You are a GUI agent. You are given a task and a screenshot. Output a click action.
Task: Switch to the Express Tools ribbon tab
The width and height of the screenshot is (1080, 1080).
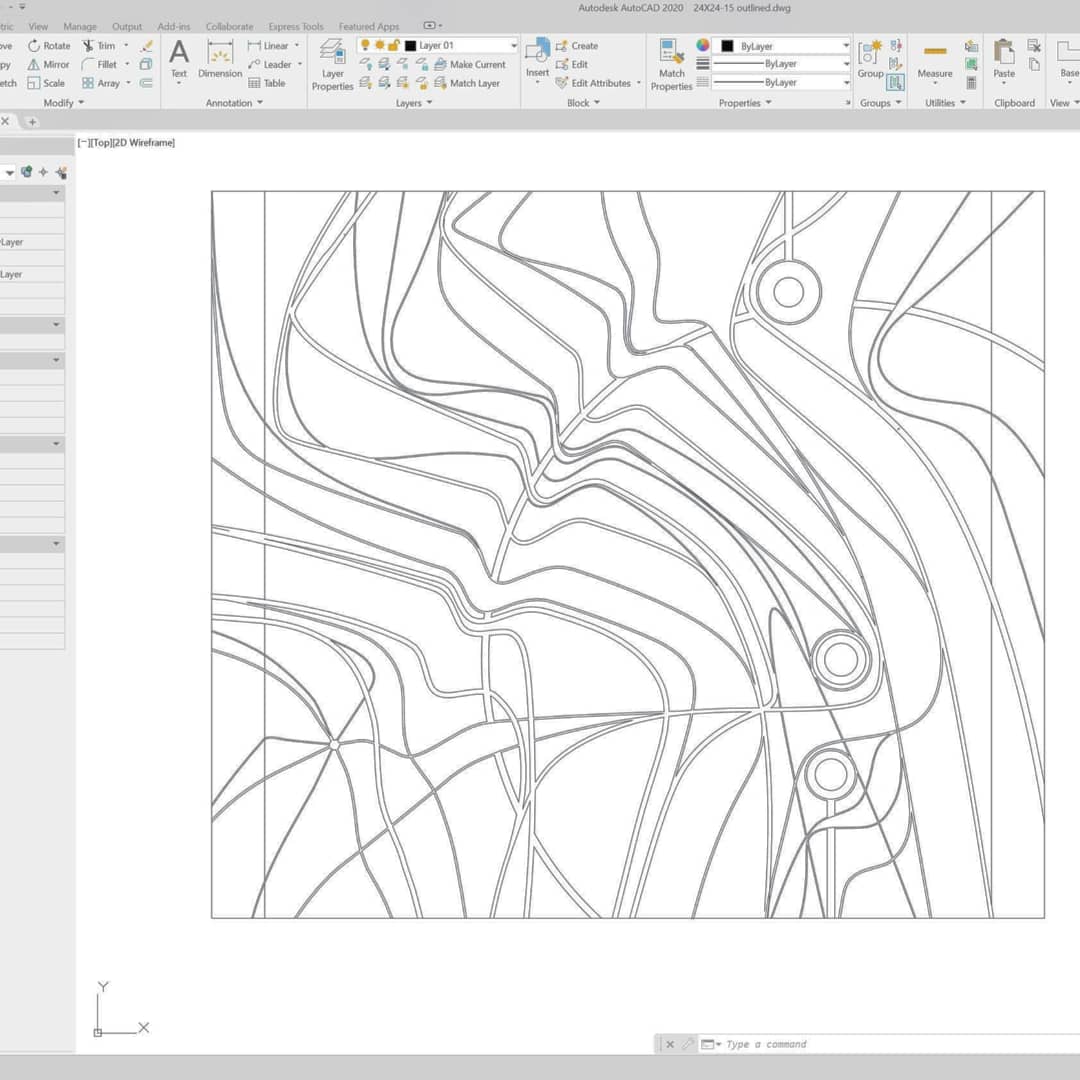(x=296, y=27)
